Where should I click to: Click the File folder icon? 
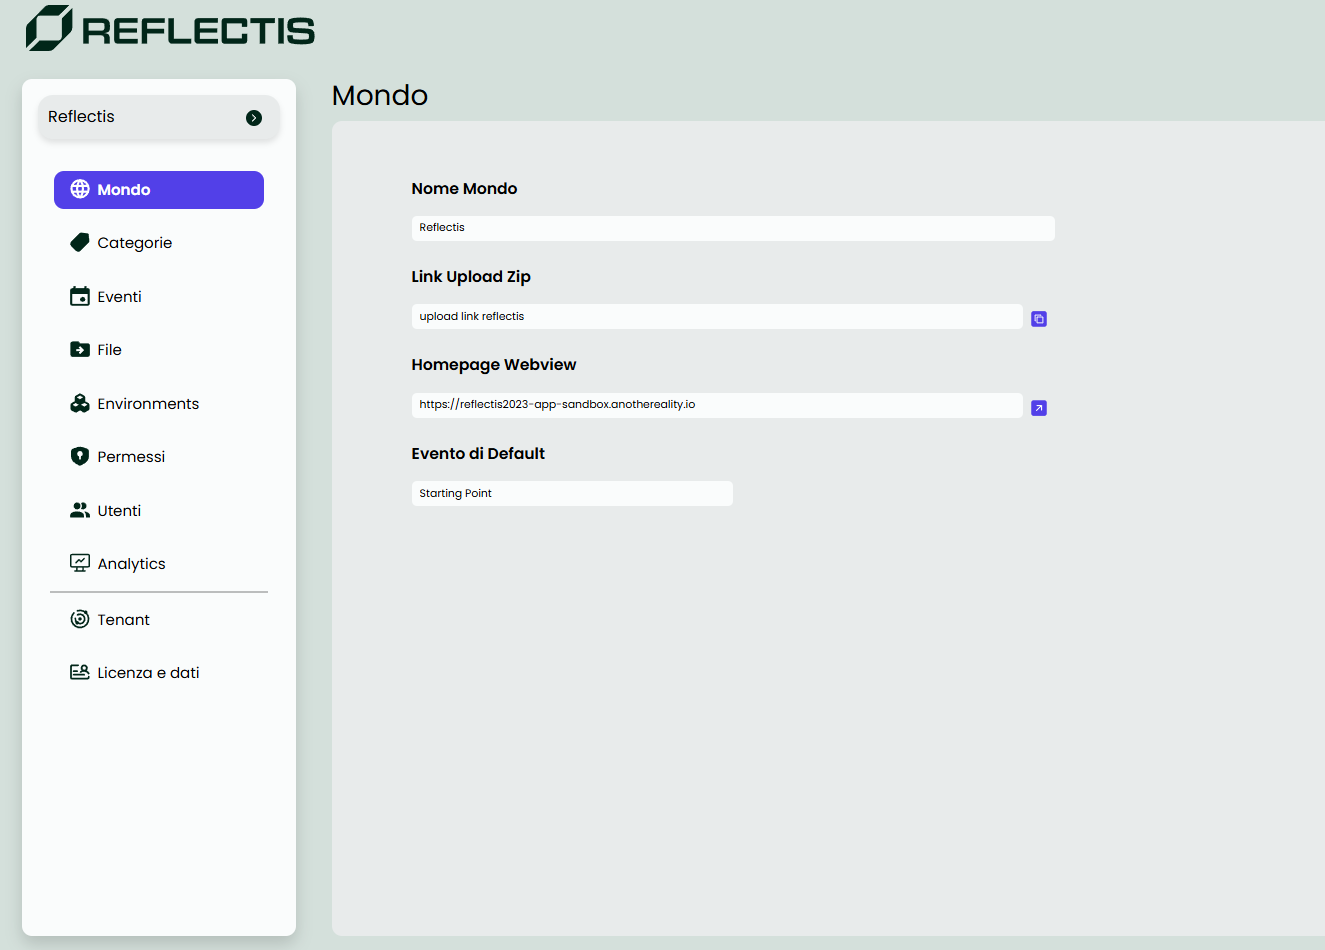point(80,350)
